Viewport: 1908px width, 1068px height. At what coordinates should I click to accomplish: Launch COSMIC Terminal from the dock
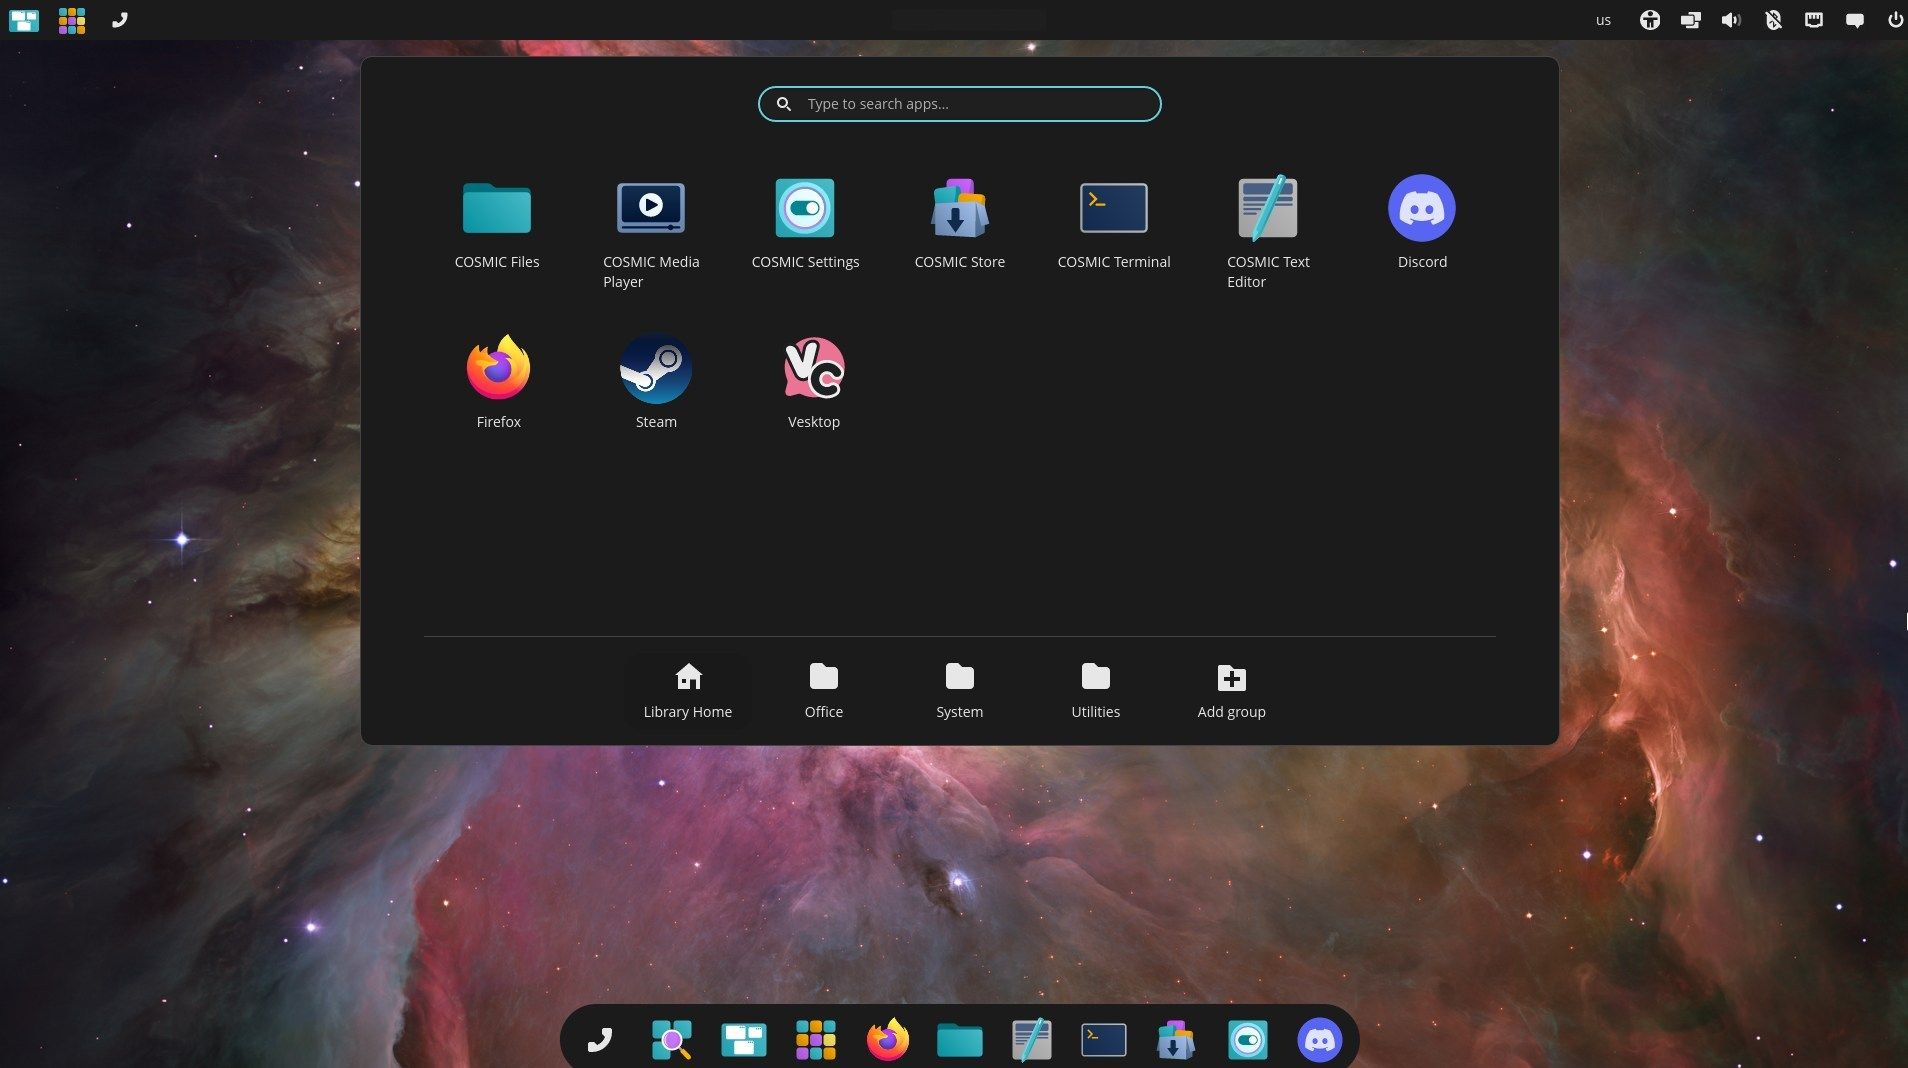pos(1103,1040)
